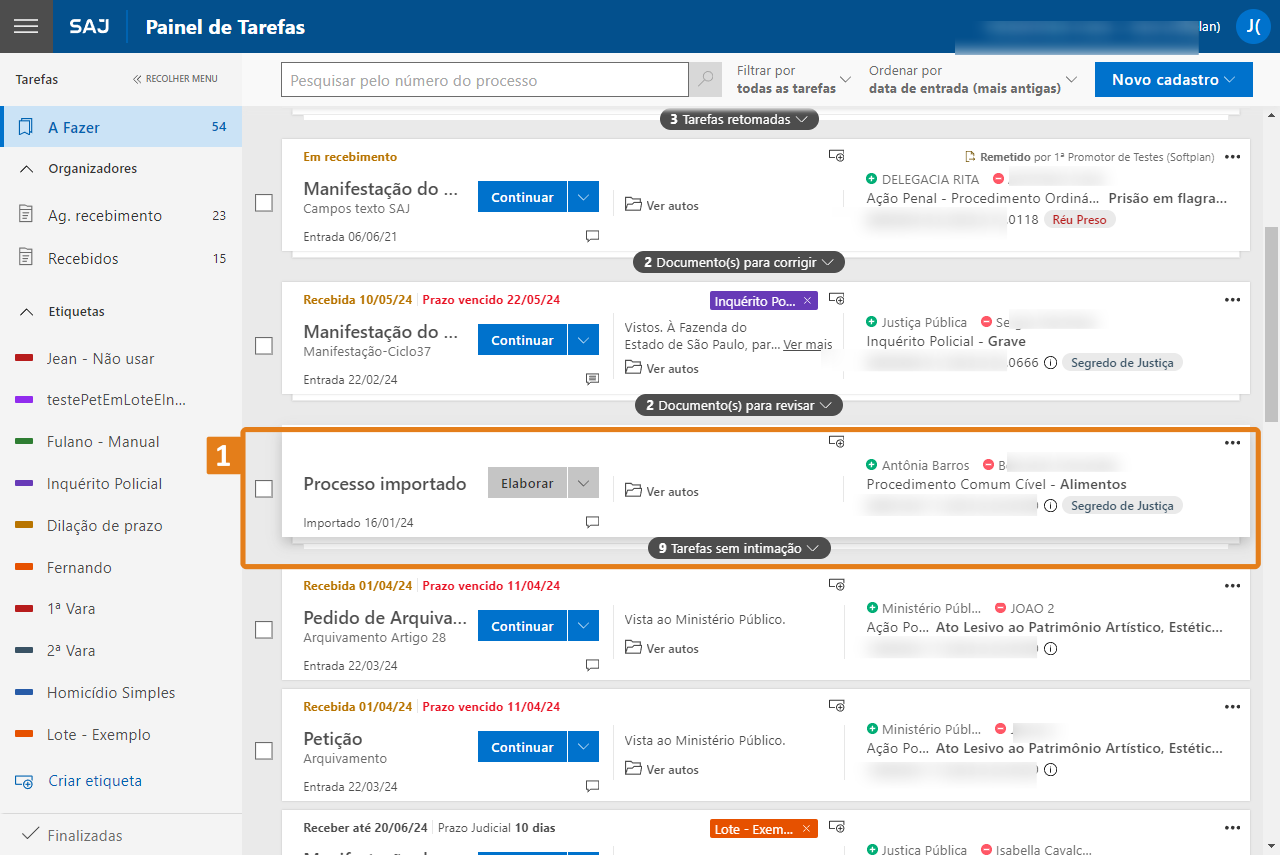The height and width of the screenshot is (855, 1280).
Task: Expand 9 Tarefas sem intimação
Action: 739,548
